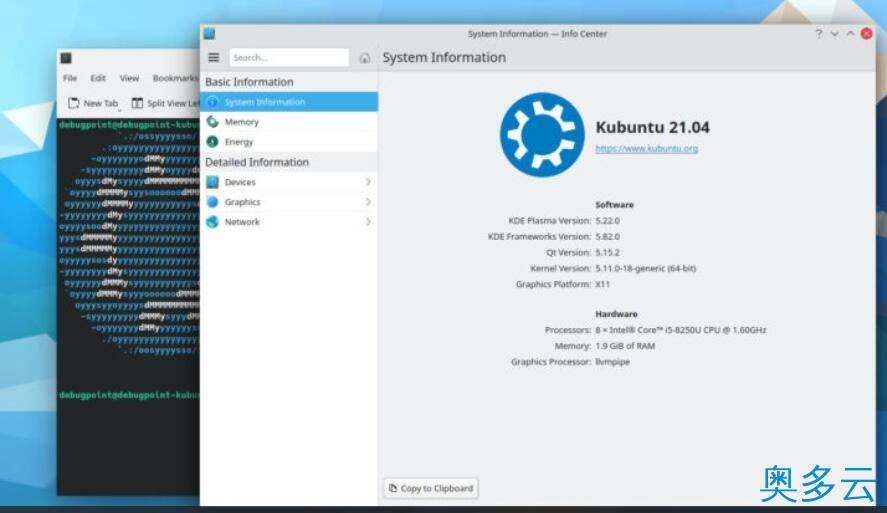Viewport: 887px width, 513px height.
Task: Click the Processors Intel Core i5-8250U value
Action: [681, 330]
